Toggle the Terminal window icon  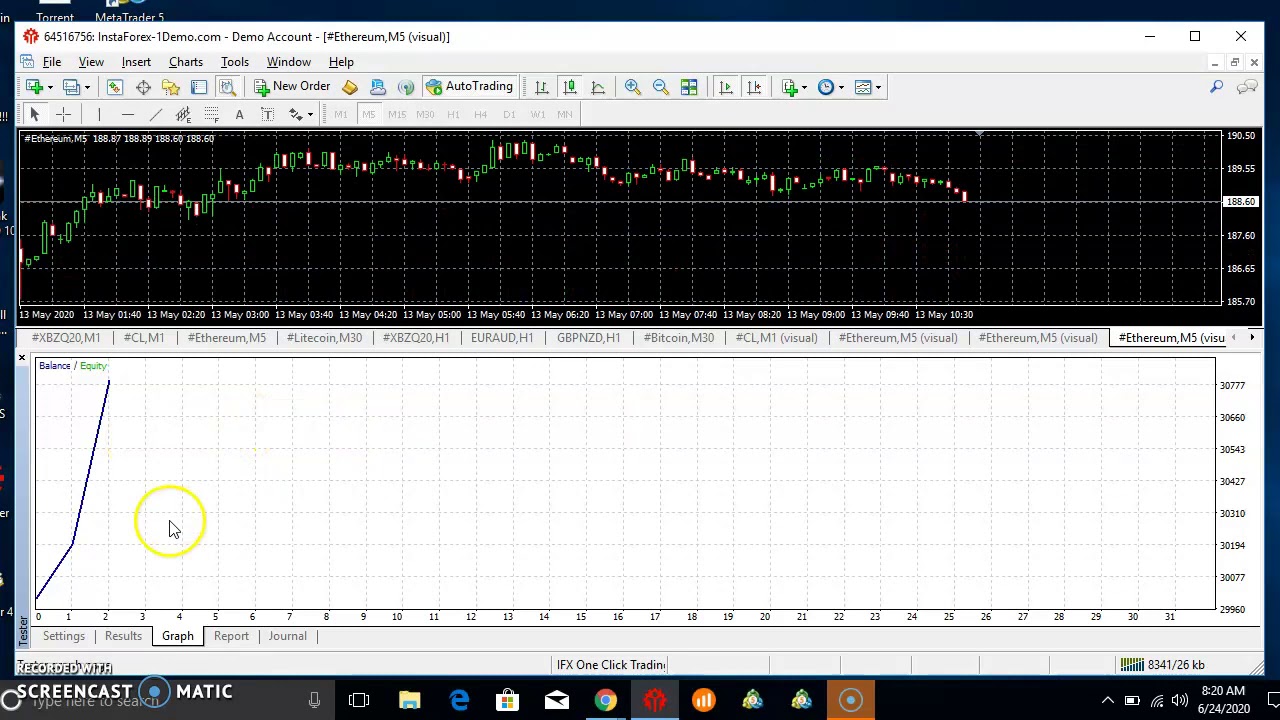199,87
